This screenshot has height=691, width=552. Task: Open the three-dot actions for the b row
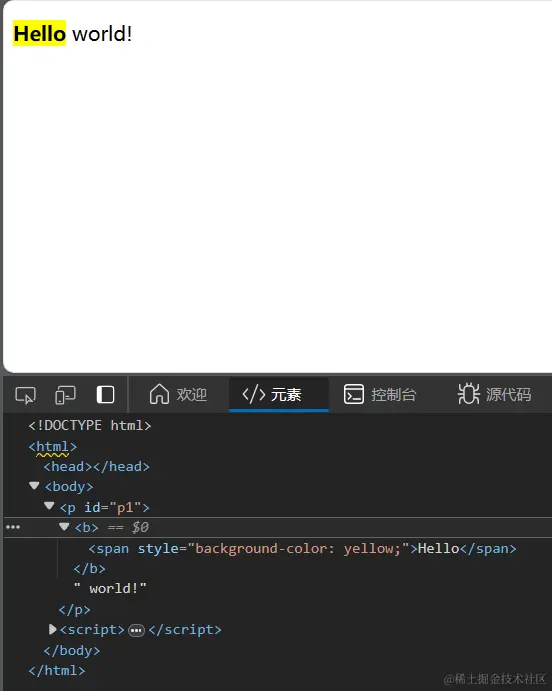(x=13, y=527)
